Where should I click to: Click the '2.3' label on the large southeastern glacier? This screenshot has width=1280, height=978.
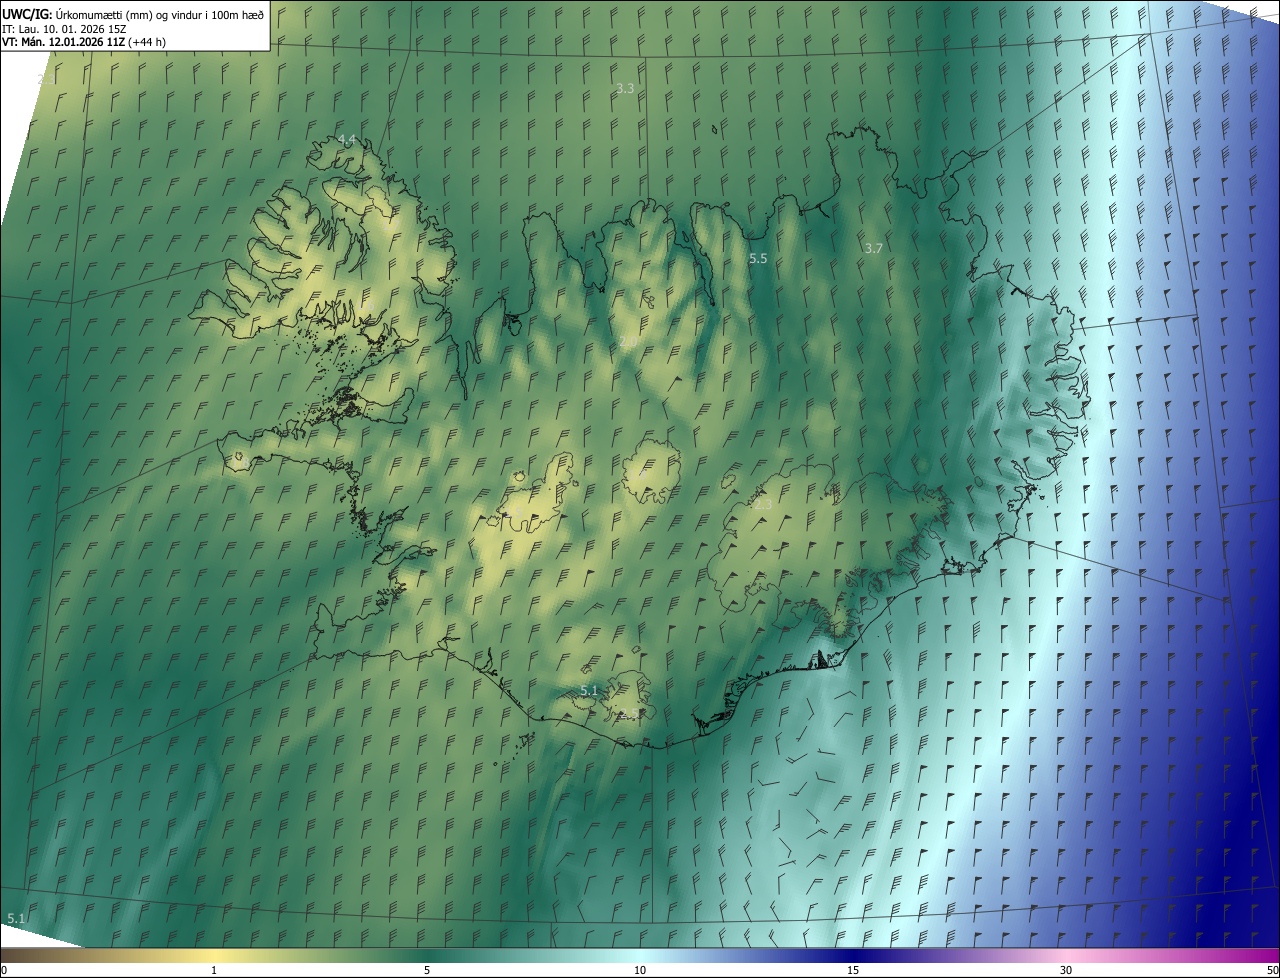[762, 505]
